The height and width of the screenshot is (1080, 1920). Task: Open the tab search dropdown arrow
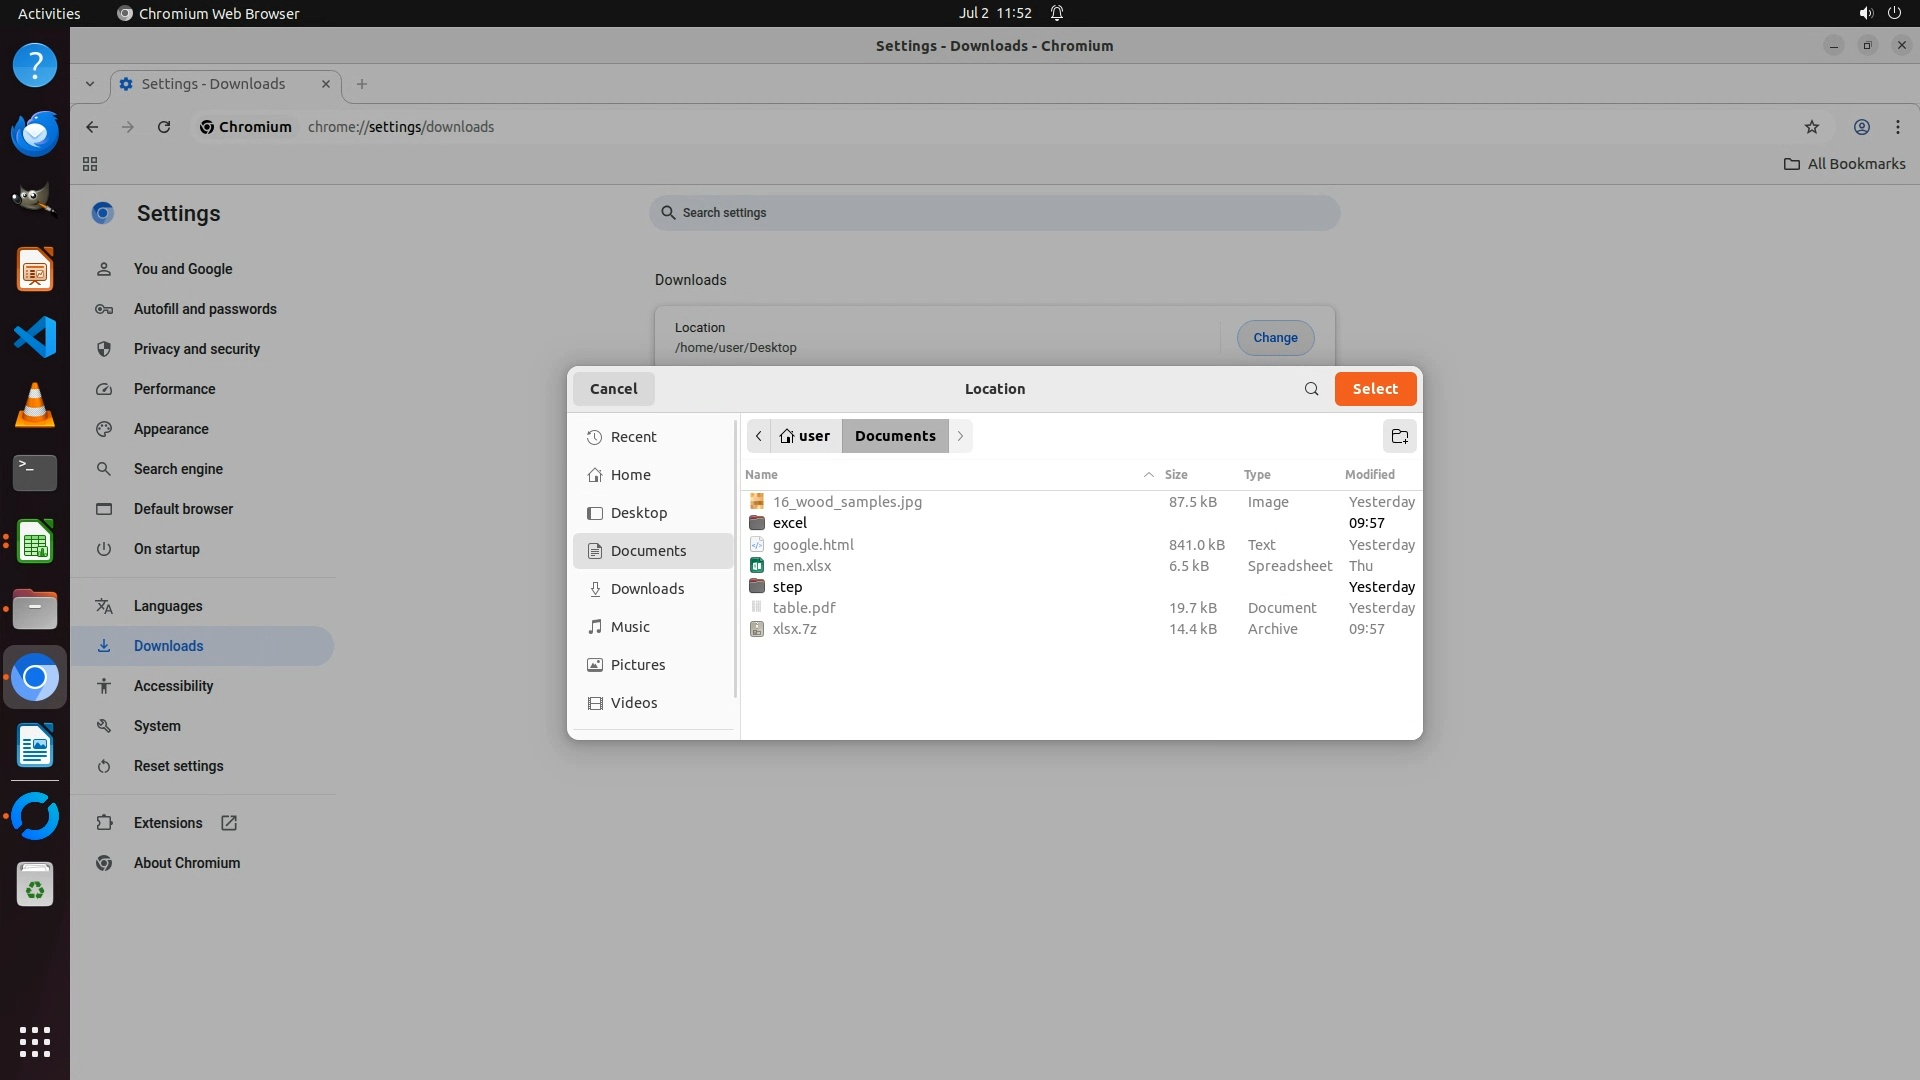[90, 84]
